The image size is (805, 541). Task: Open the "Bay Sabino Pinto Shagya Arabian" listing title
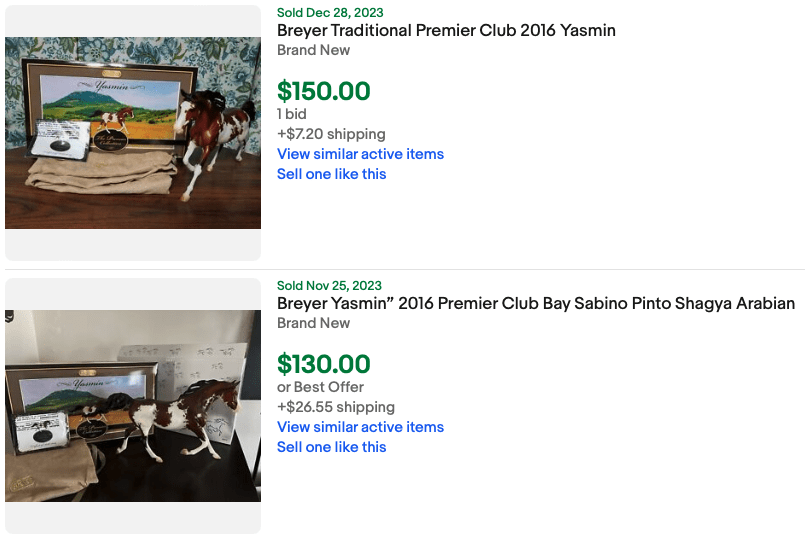click(536, 304)
